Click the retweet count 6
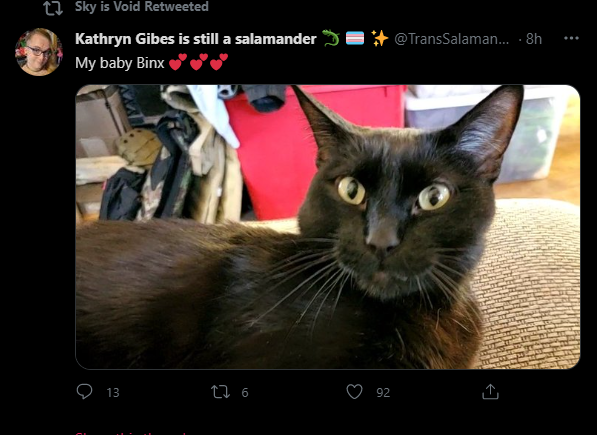The width and height of the screenshot is (597, 435). point(245,392)
